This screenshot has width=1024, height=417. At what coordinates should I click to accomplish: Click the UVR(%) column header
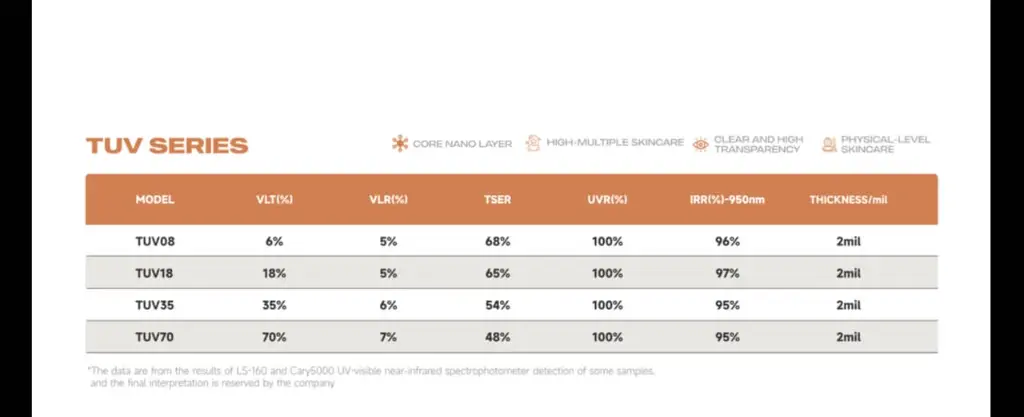tap(607, 200)
